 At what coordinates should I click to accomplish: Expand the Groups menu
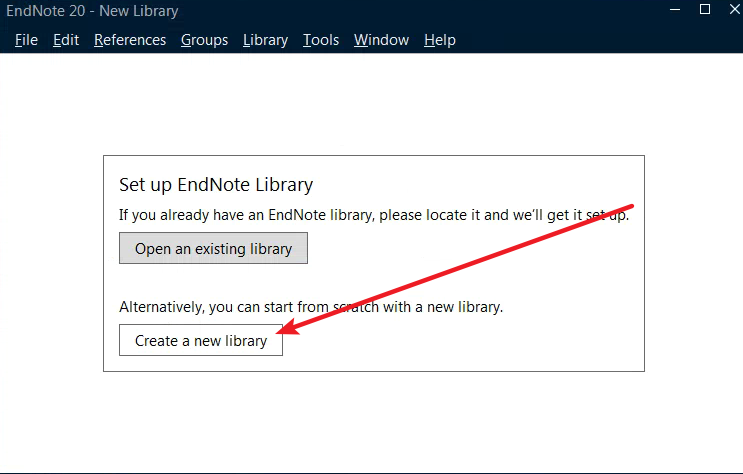pyautogui.click(x=204, y=40)
